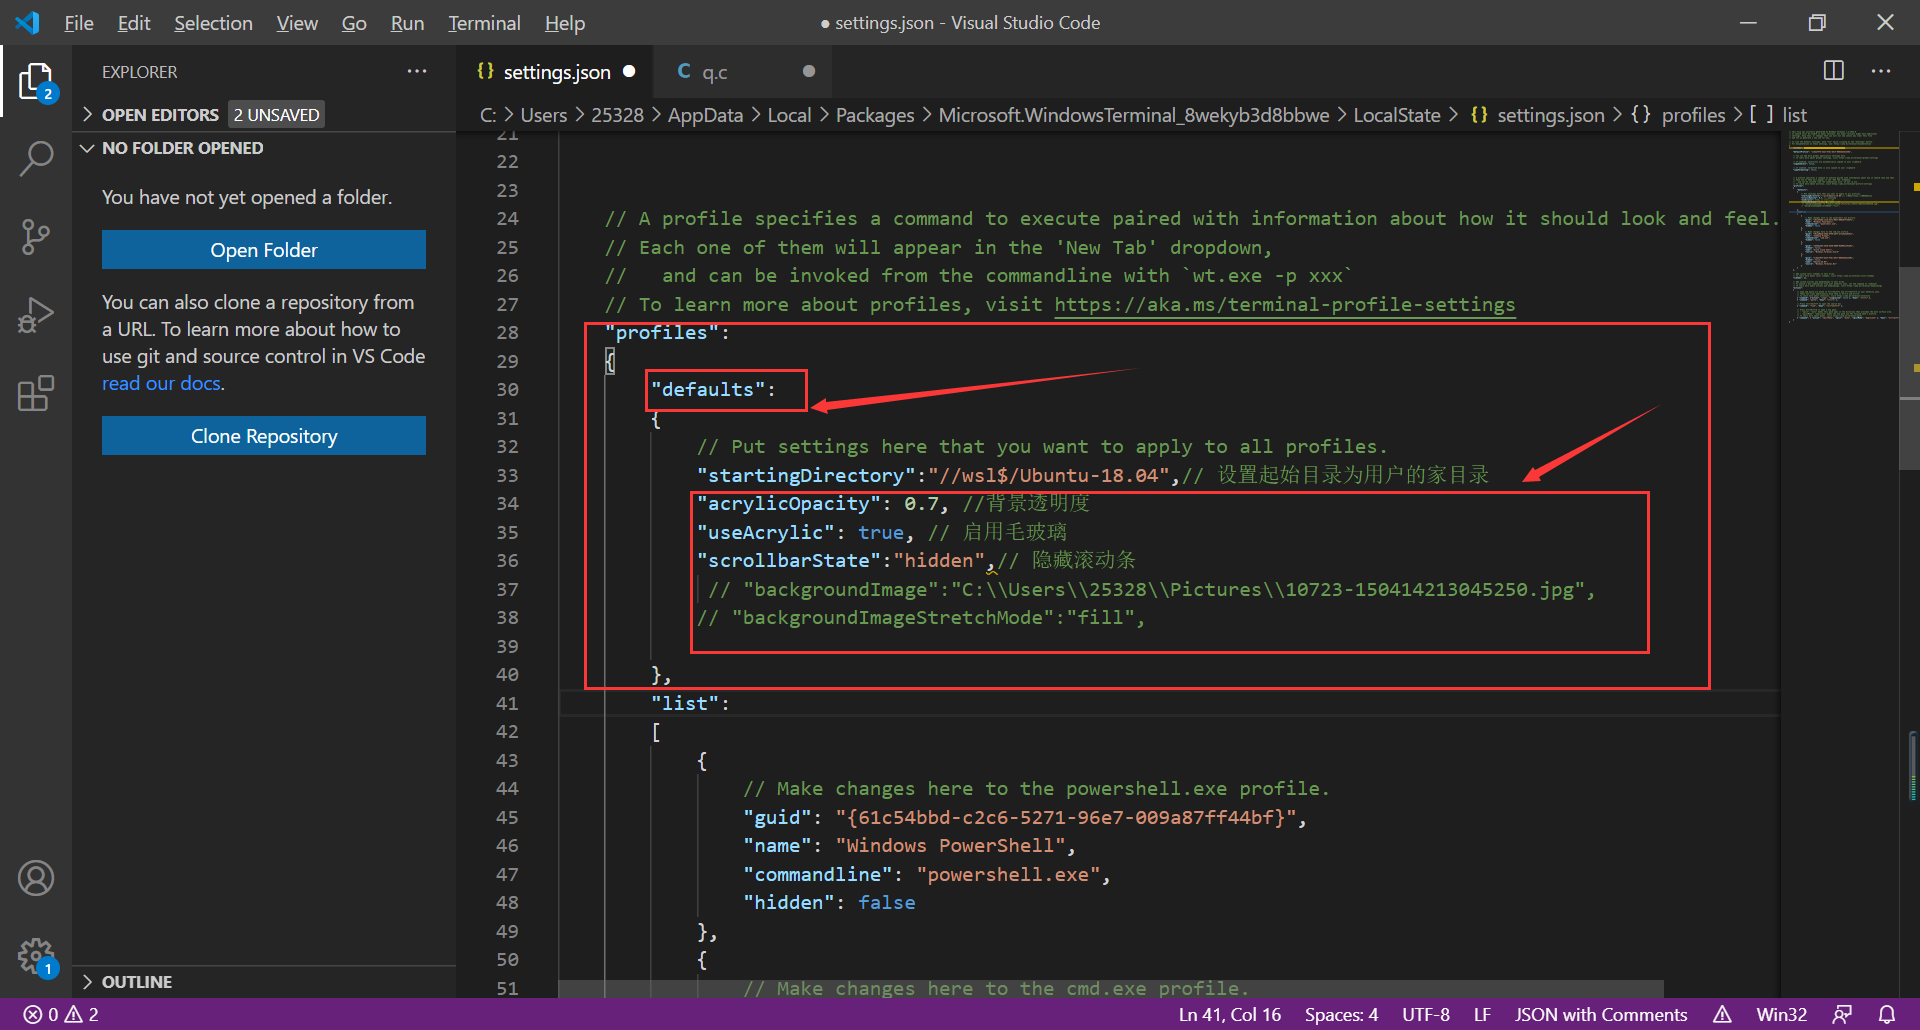Click the Users breadcrumb segment
Screen dimensions: 1920x1030
click(x=543, y=115)
